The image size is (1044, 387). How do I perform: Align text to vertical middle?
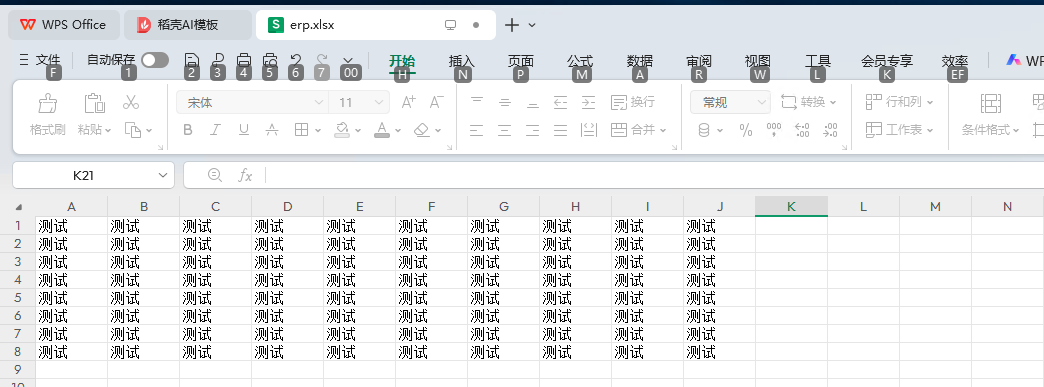(x=505, y=102)
